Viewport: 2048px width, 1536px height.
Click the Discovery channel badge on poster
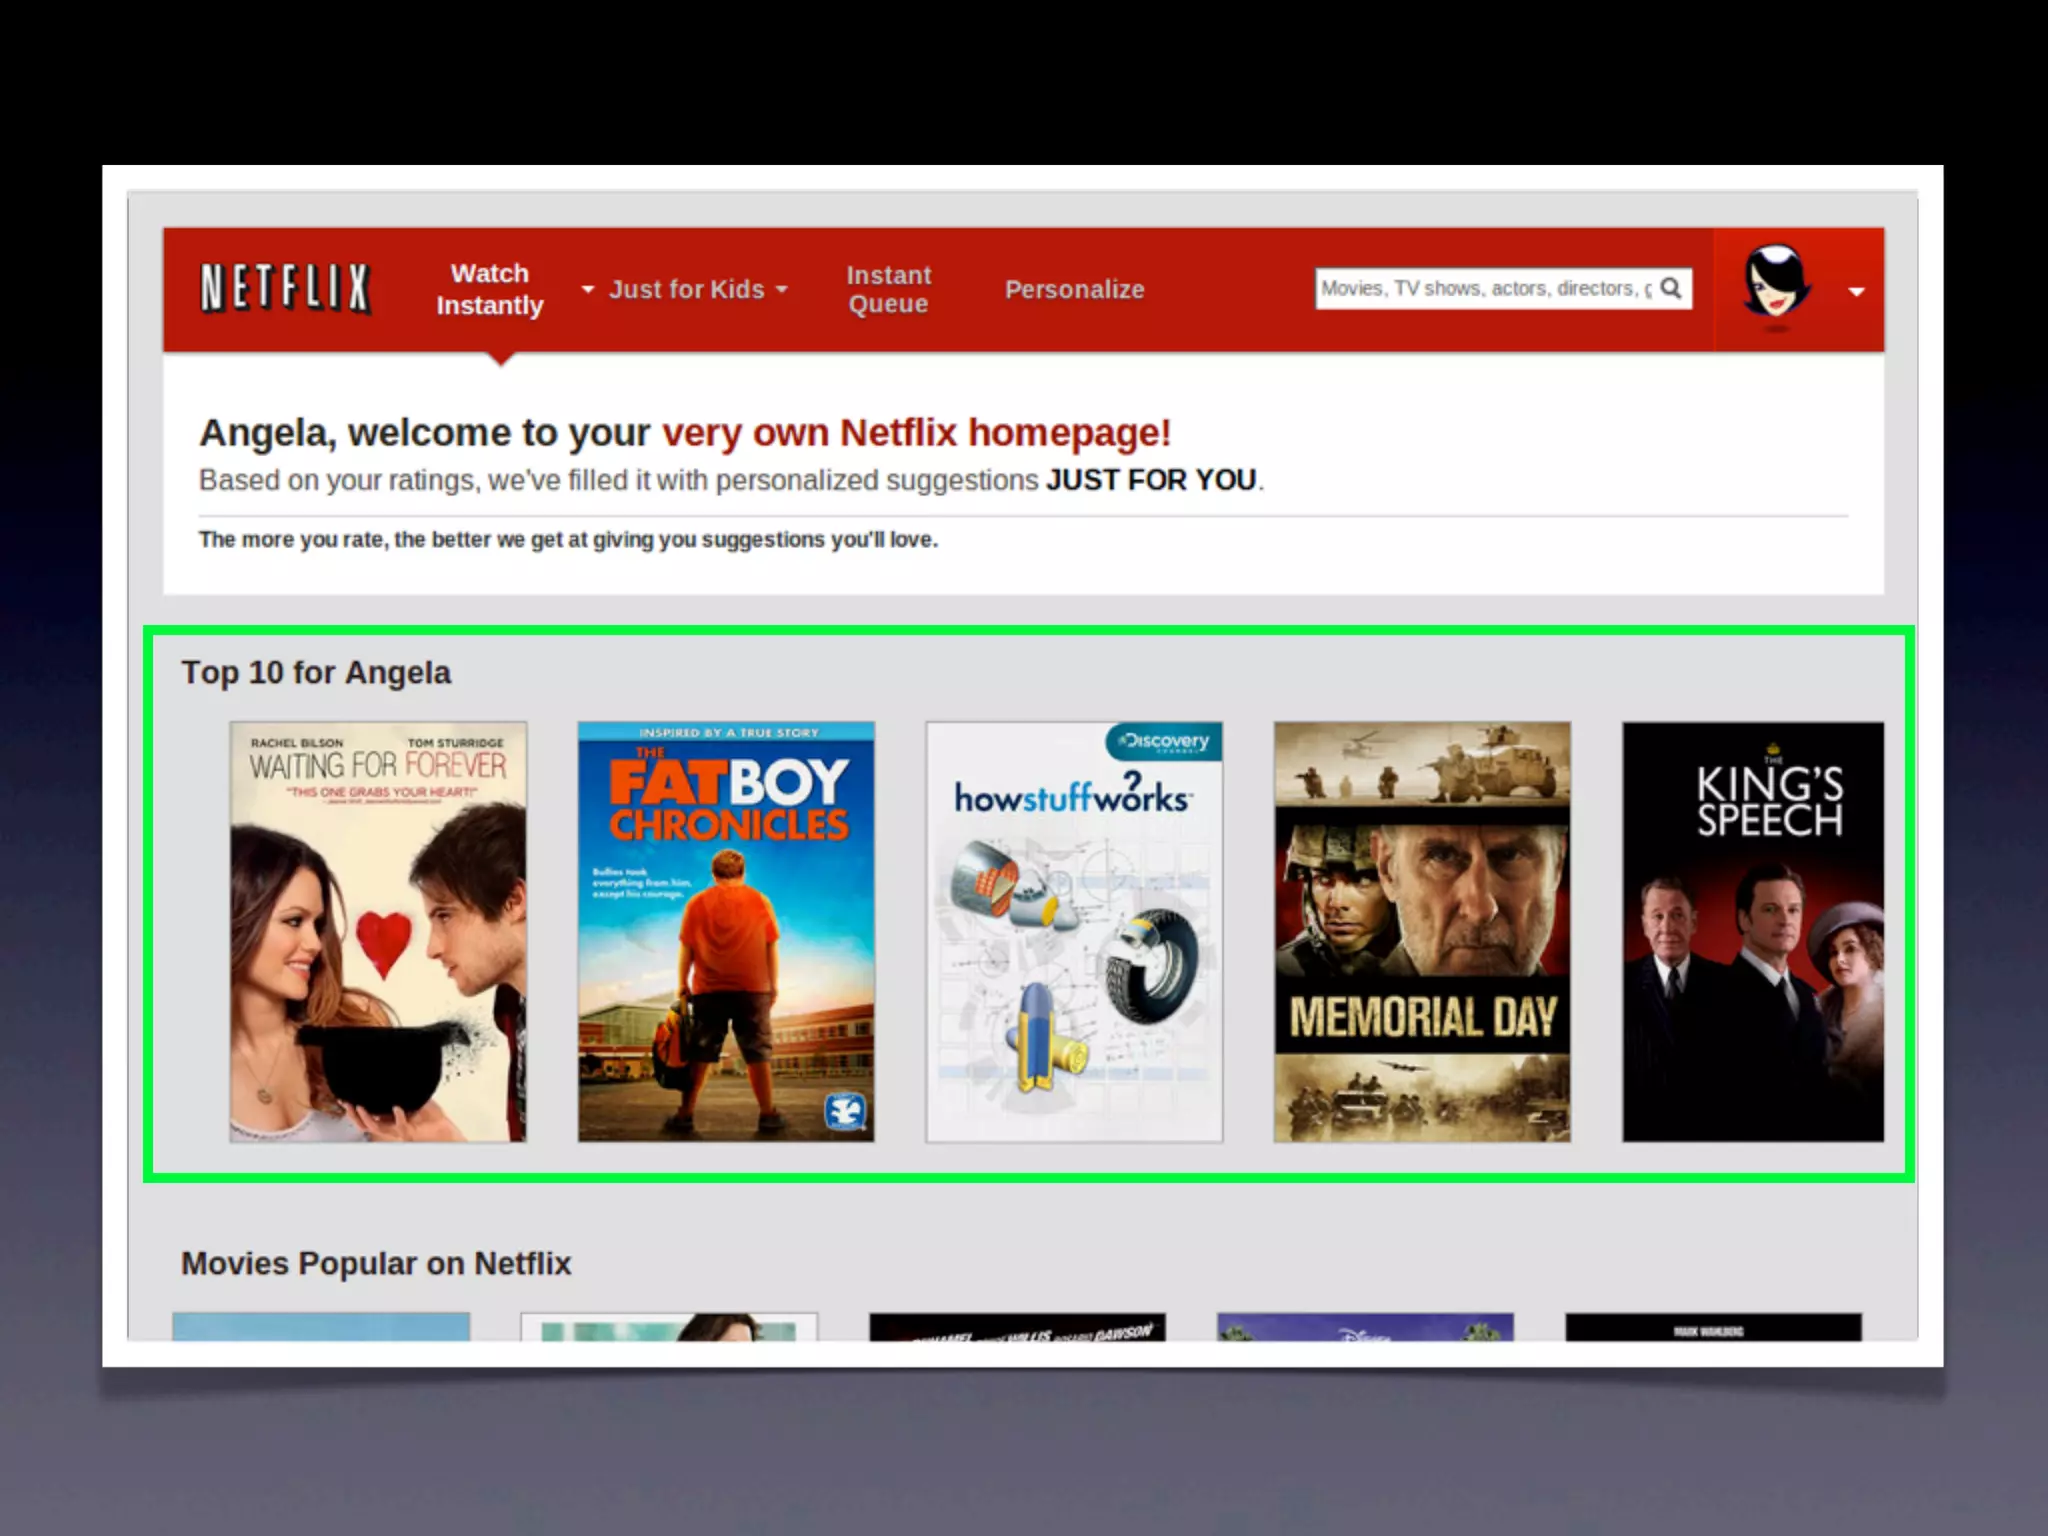pyautogui.click(x=1165, y=742)
